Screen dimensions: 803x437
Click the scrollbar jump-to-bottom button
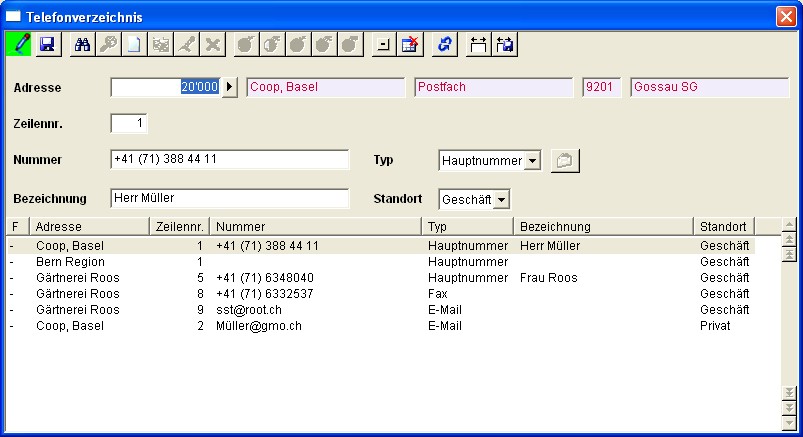[x=789, y=393]
